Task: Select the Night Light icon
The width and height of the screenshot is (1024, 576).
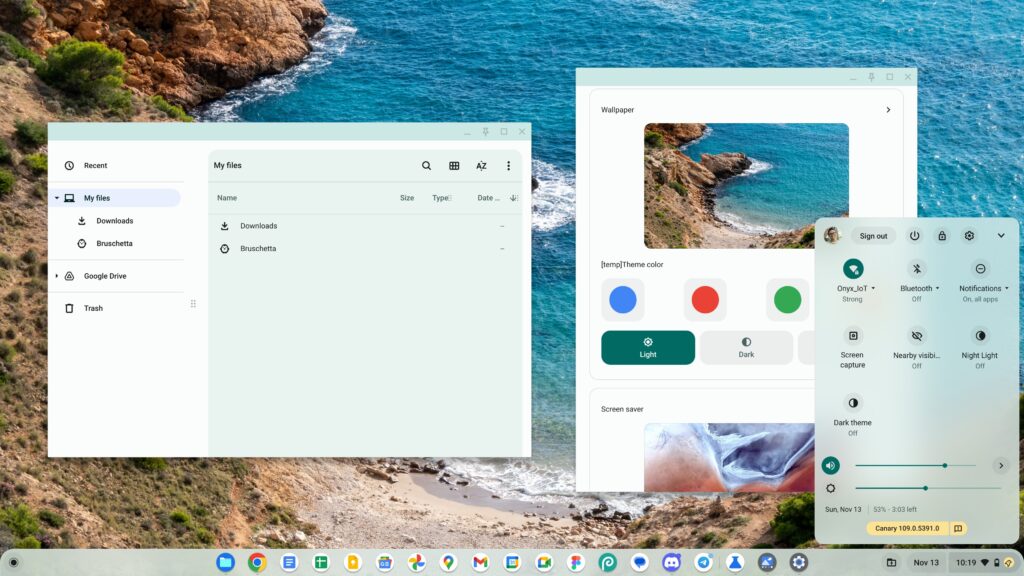Action: click(980, 337)
